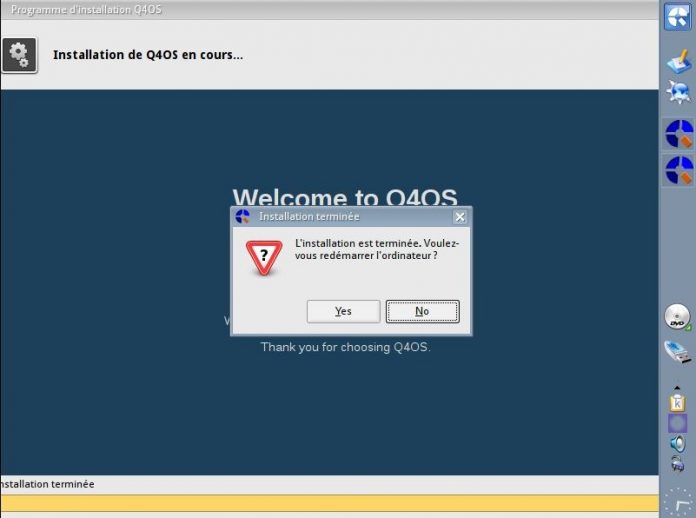Close the Installation terminée dialog
The width and height of the screenshot is (696, 518).
tap(460, 217)
